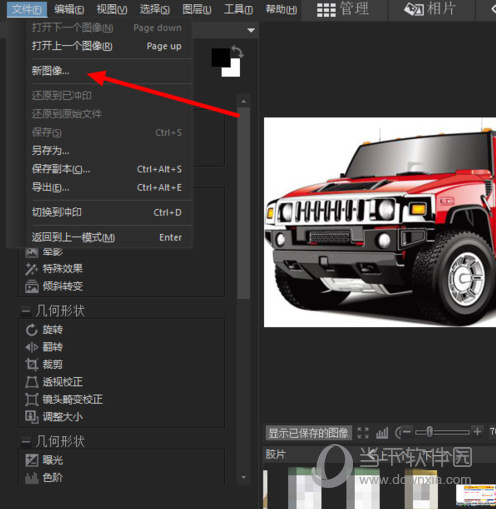The width and height of the screenshot is (496, 509).
Task: Open the 编辑 menu
Action: [x=69, y=9]
